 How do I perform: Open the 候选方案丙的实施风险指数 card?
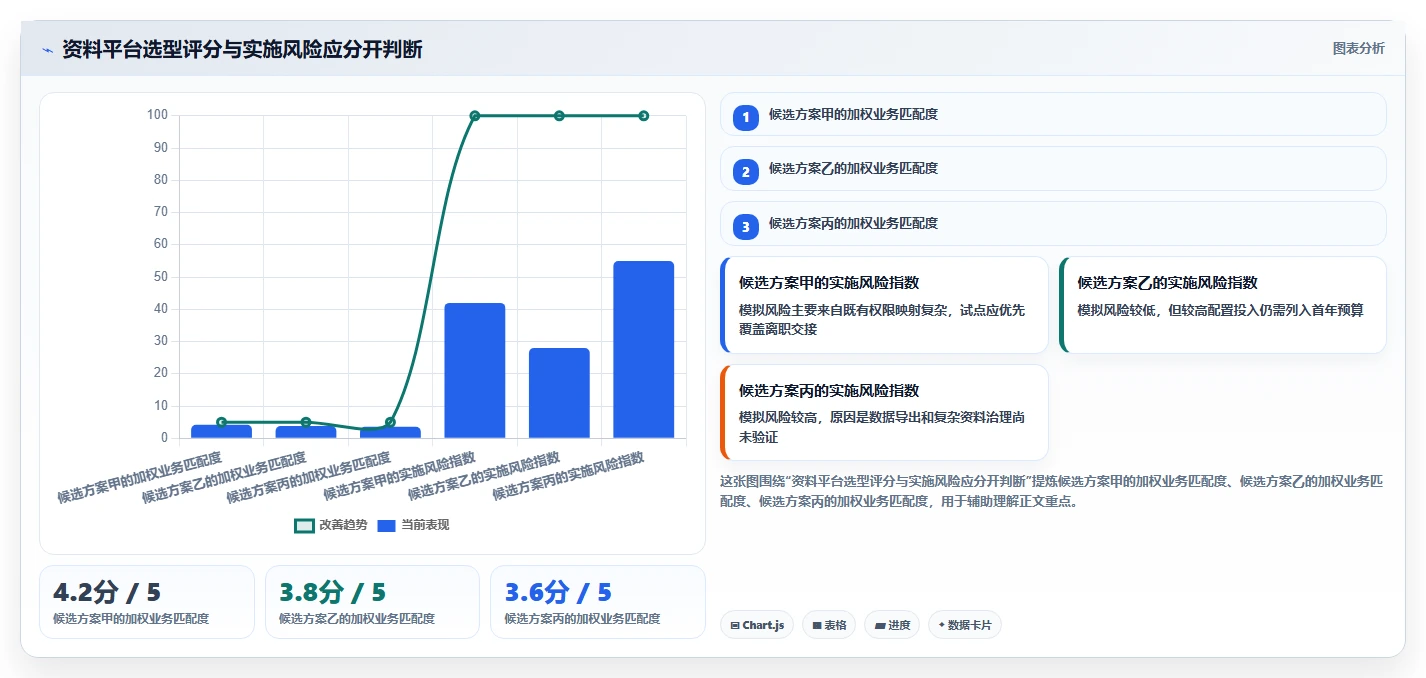[x=884, y=412]
